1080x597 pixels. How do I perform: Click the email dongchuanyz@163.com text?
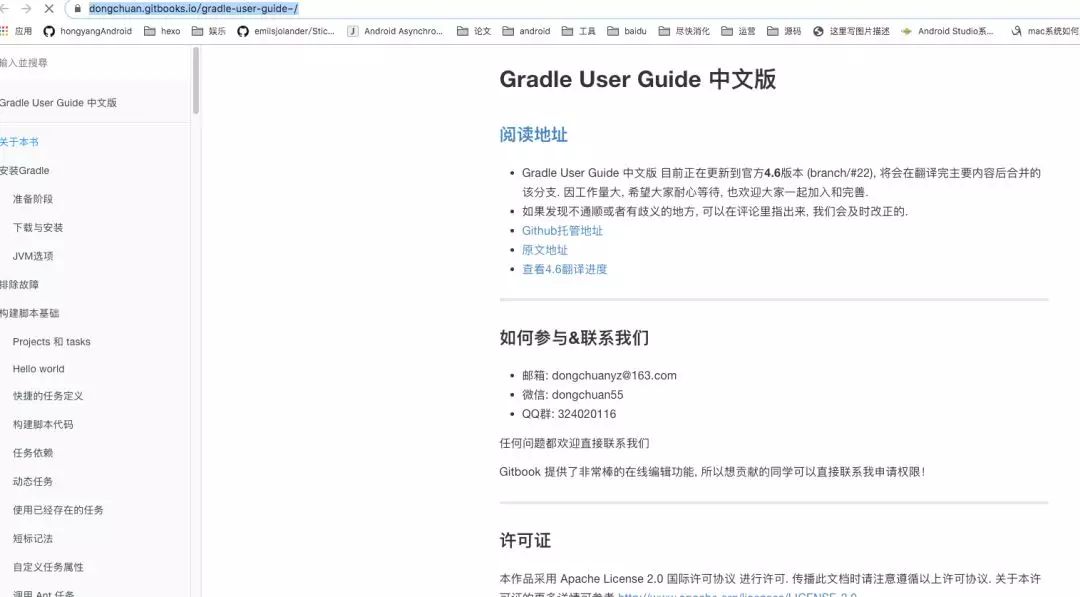pos(614,375)
